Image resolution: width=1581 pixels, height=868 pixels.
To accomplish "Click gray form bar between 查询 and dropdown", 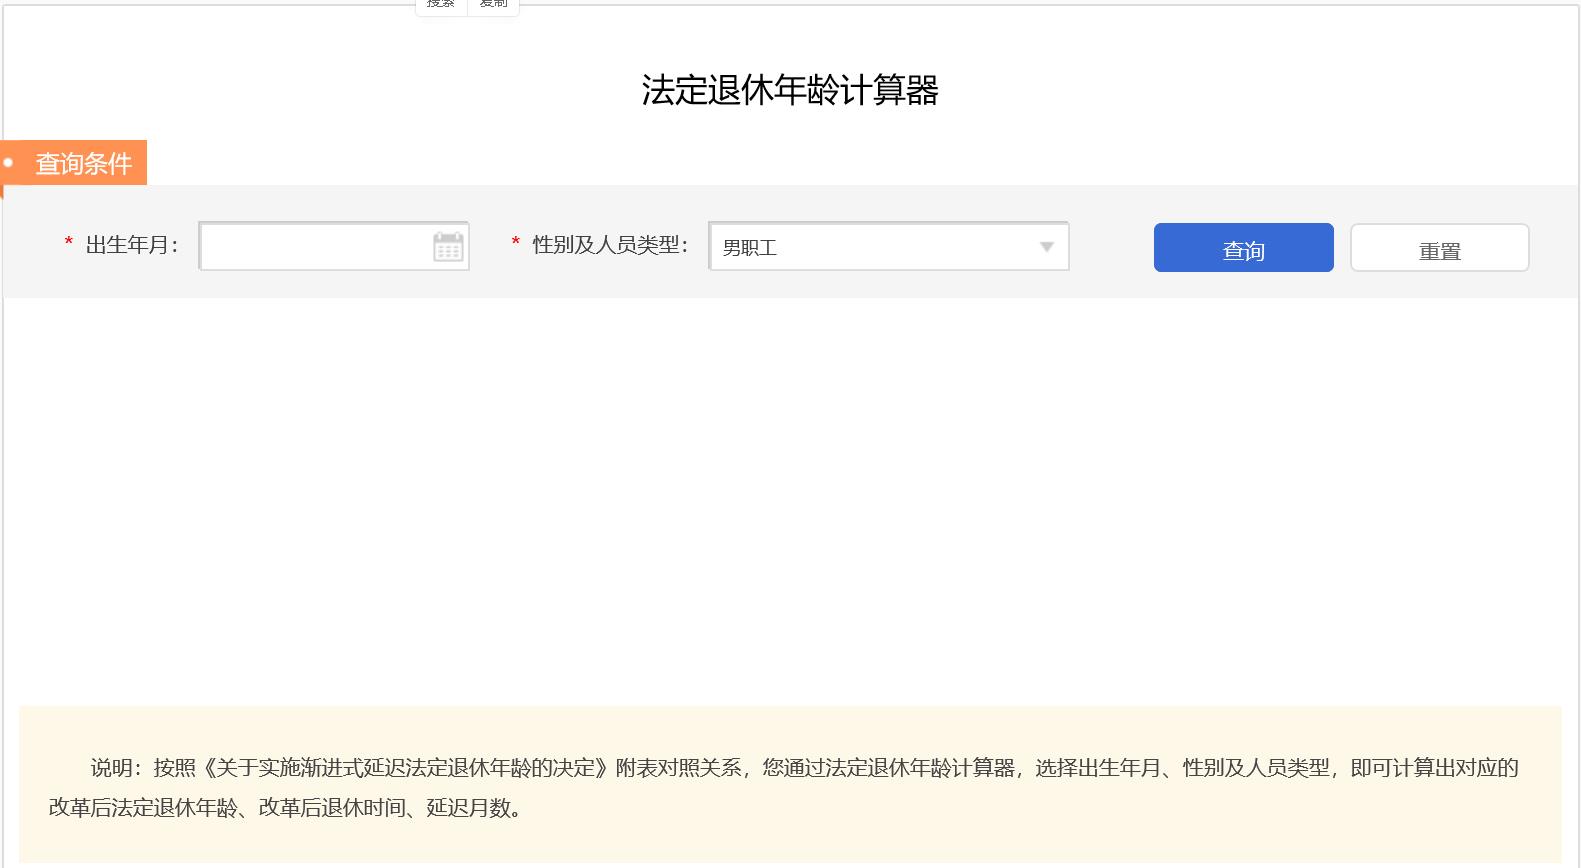I will [1111, 247].
